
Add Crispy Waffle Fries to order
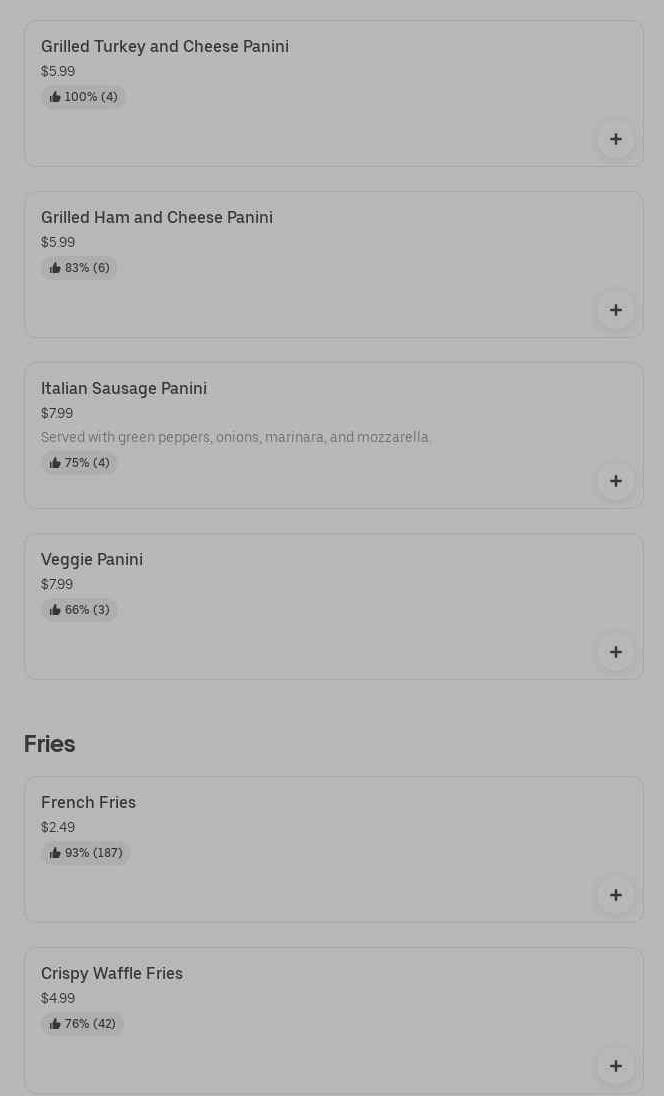tap(615, 1066)
